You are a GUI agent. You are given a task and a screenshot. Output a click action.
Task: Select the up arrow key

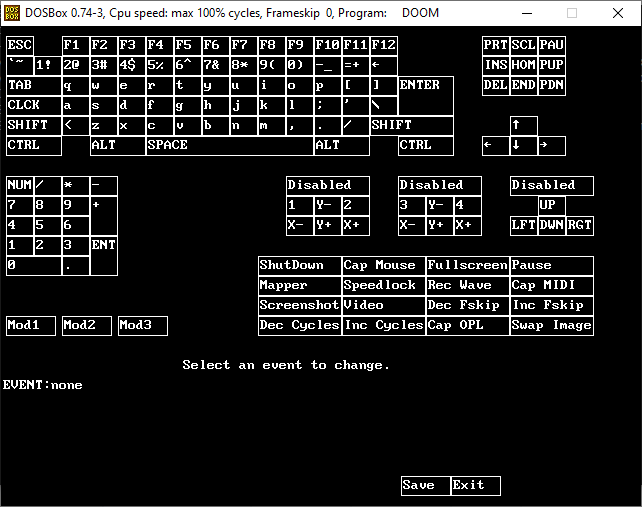tap(524, 125)
